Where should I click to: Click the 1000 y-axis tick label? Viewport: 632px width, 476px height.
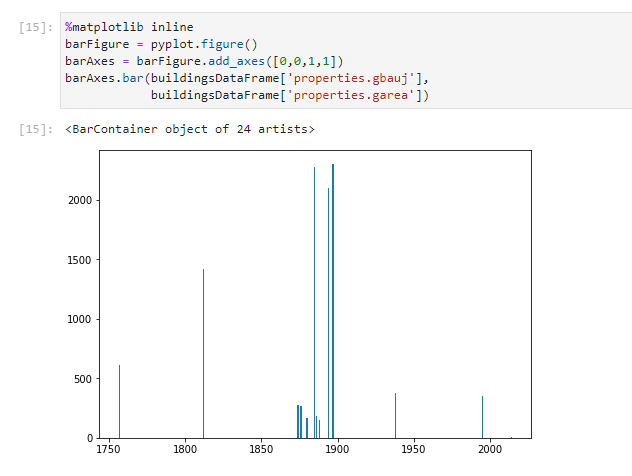coord(79,319)
